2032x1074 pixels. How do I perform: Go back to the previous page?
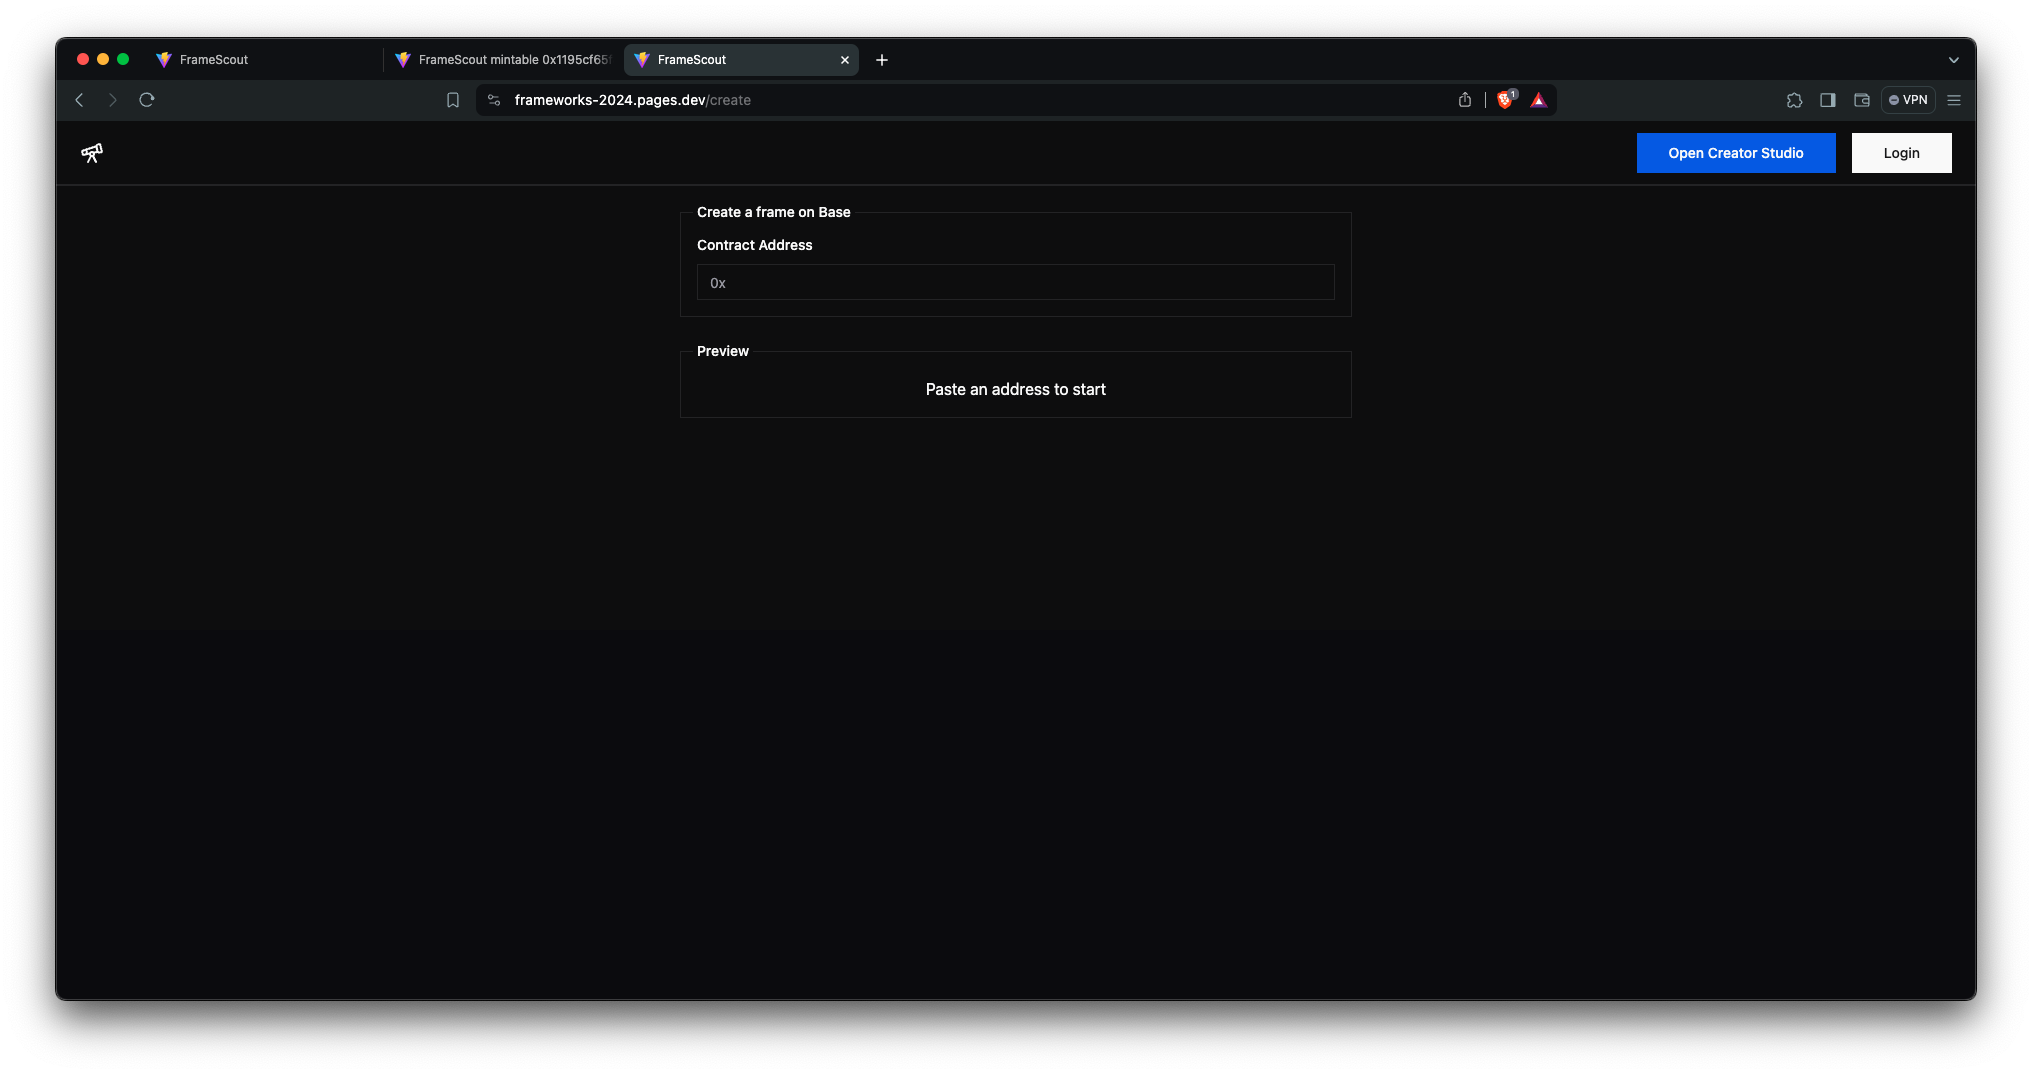coord(79,100)
